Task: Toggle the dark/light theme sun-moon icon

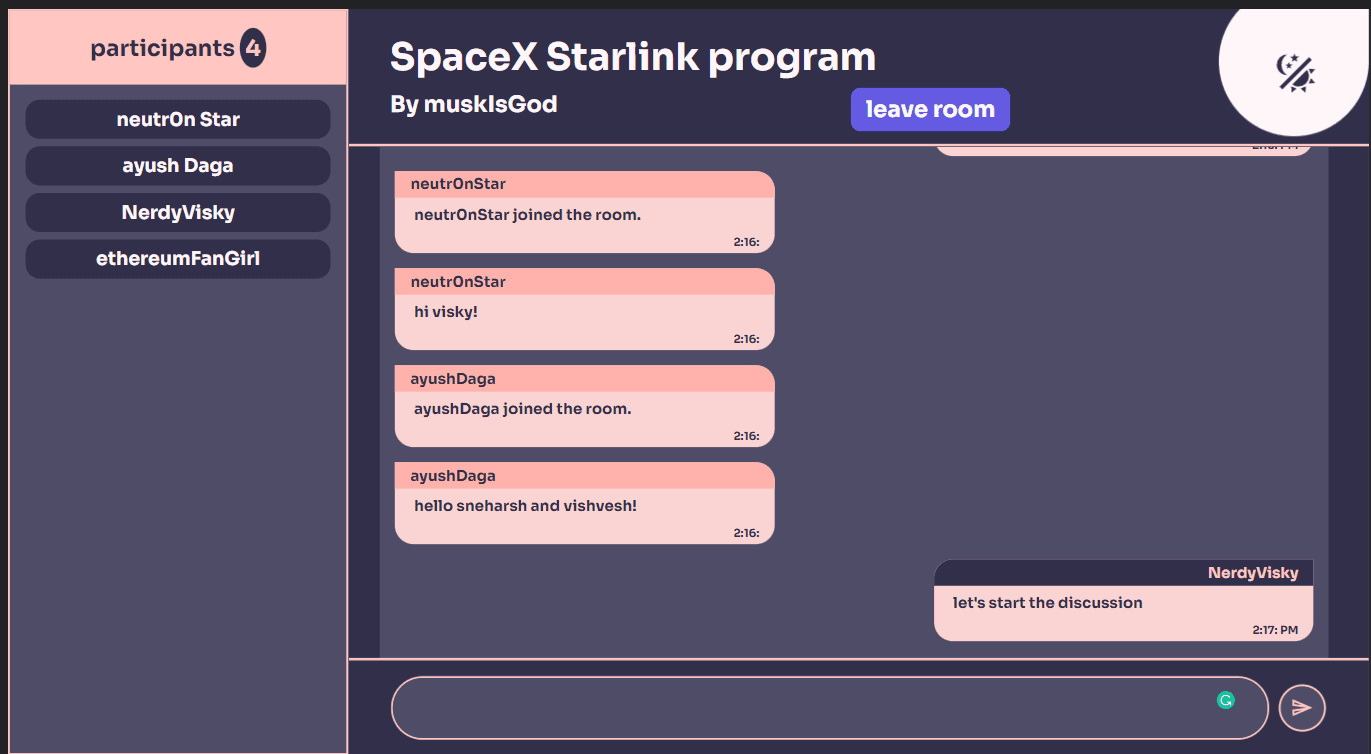Action: click(x=1295, y=73)
